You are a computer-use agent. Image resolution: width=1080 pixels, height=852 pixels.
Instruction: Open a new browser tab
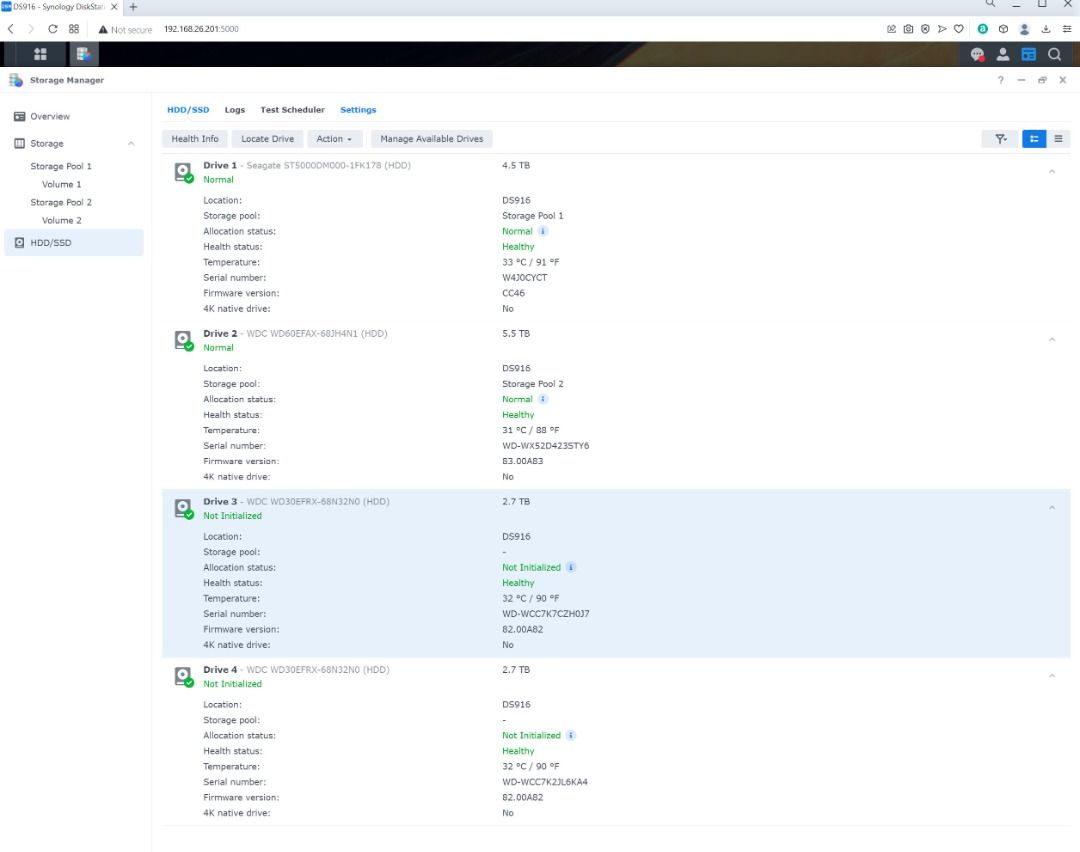tap(133, 7)
